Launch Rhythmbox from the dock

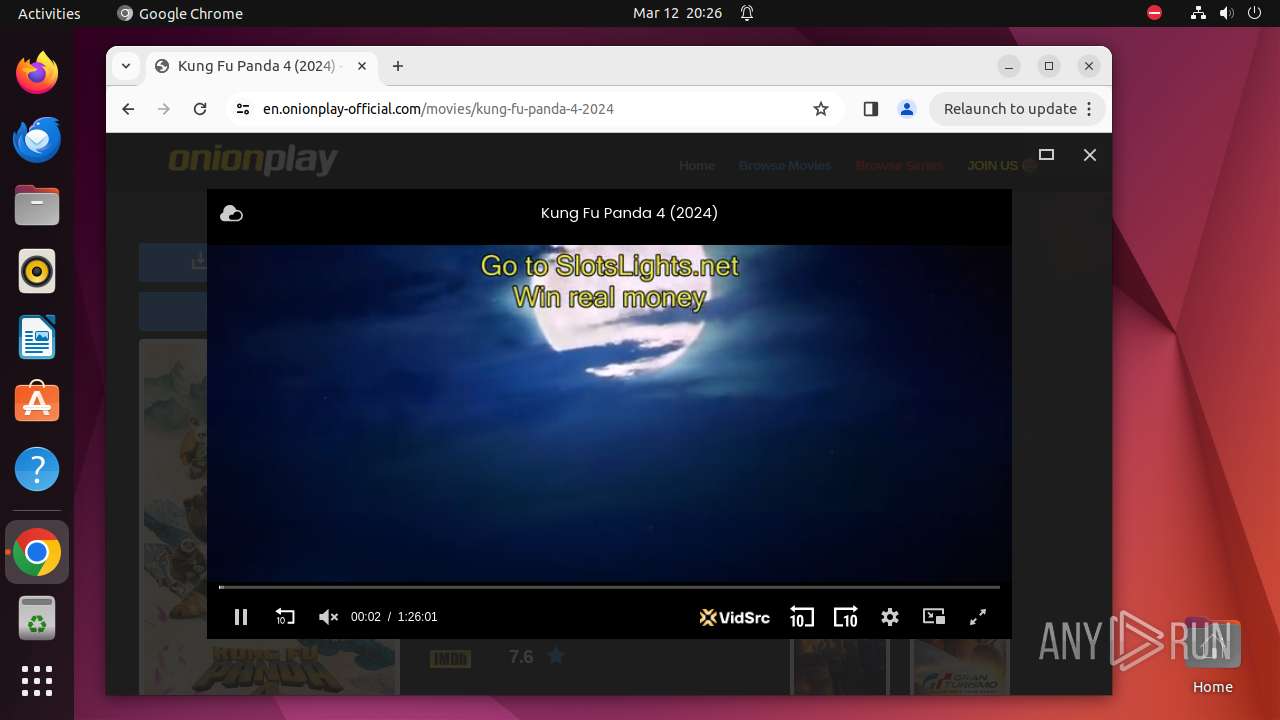(x=37, y=271)
